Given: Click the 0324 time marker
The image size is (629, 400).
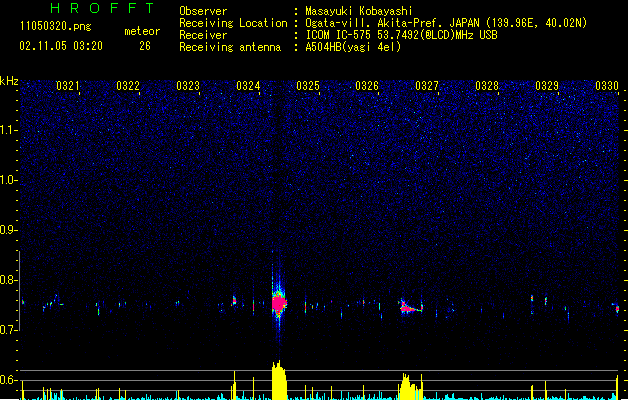Looking at the screenshot, I should point(248,85).
